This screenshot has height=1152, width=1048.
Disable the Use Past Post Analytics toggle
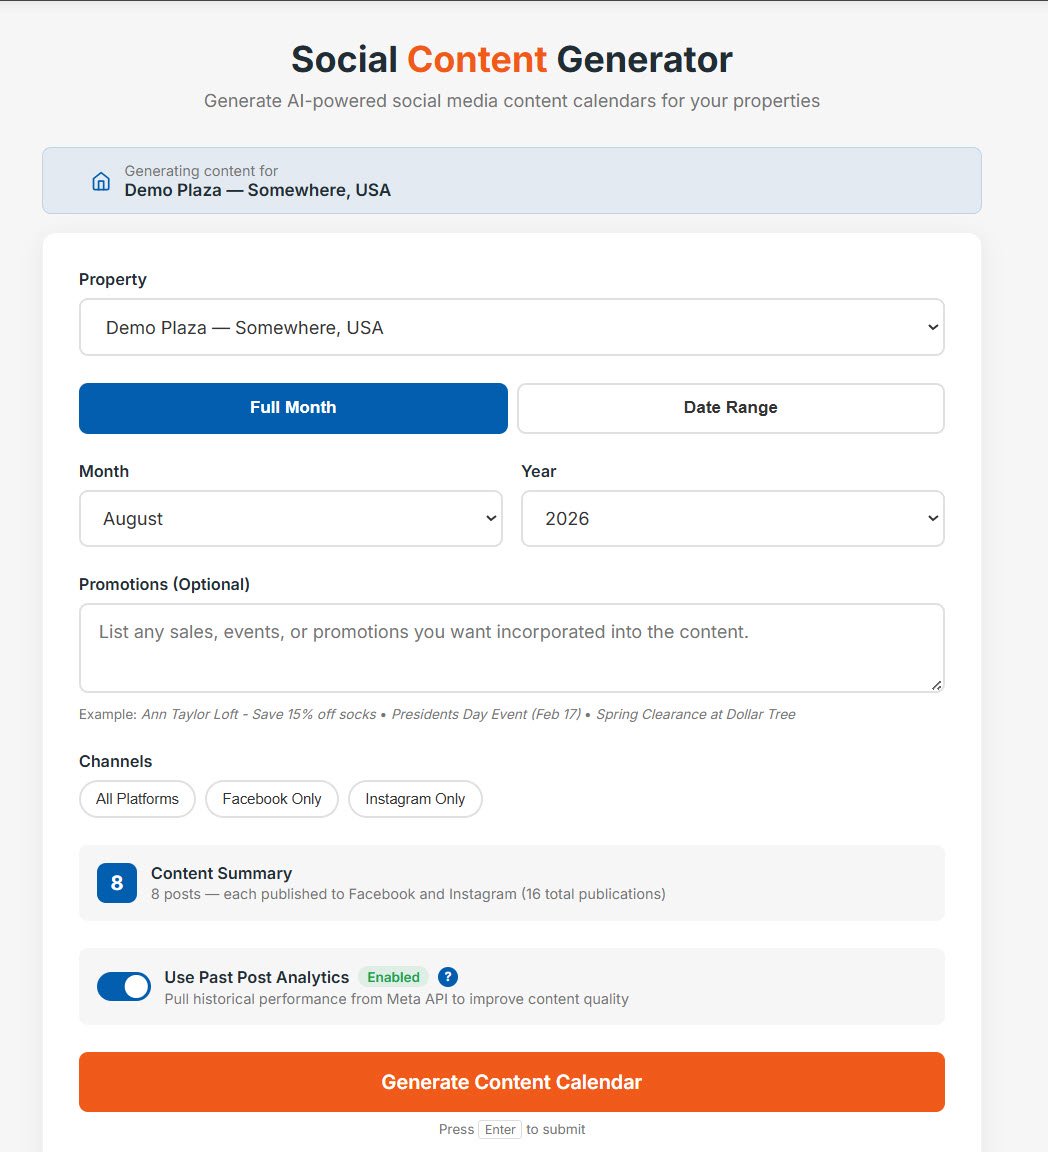(124, 986)
